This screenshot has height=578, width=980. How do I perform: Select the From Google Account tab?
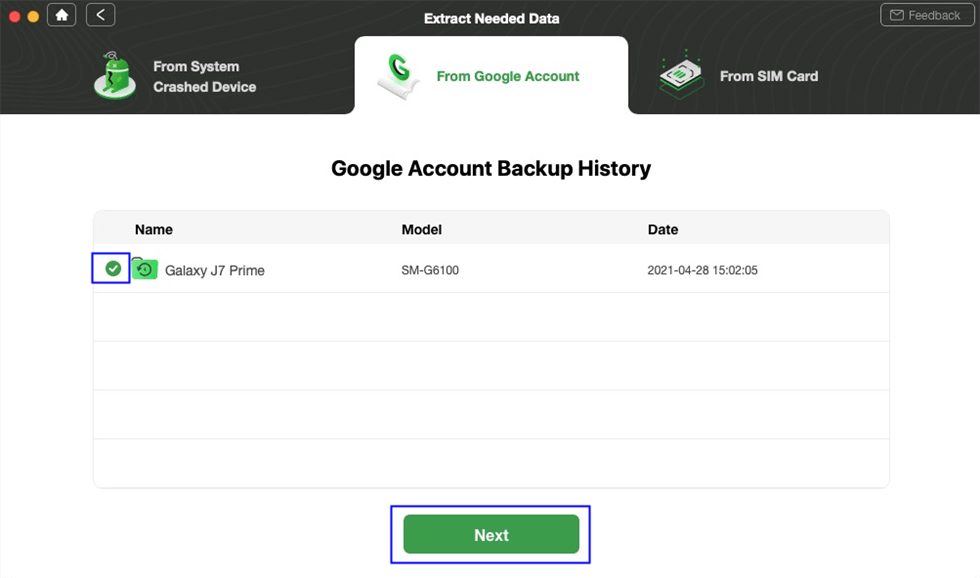[508, 76]
